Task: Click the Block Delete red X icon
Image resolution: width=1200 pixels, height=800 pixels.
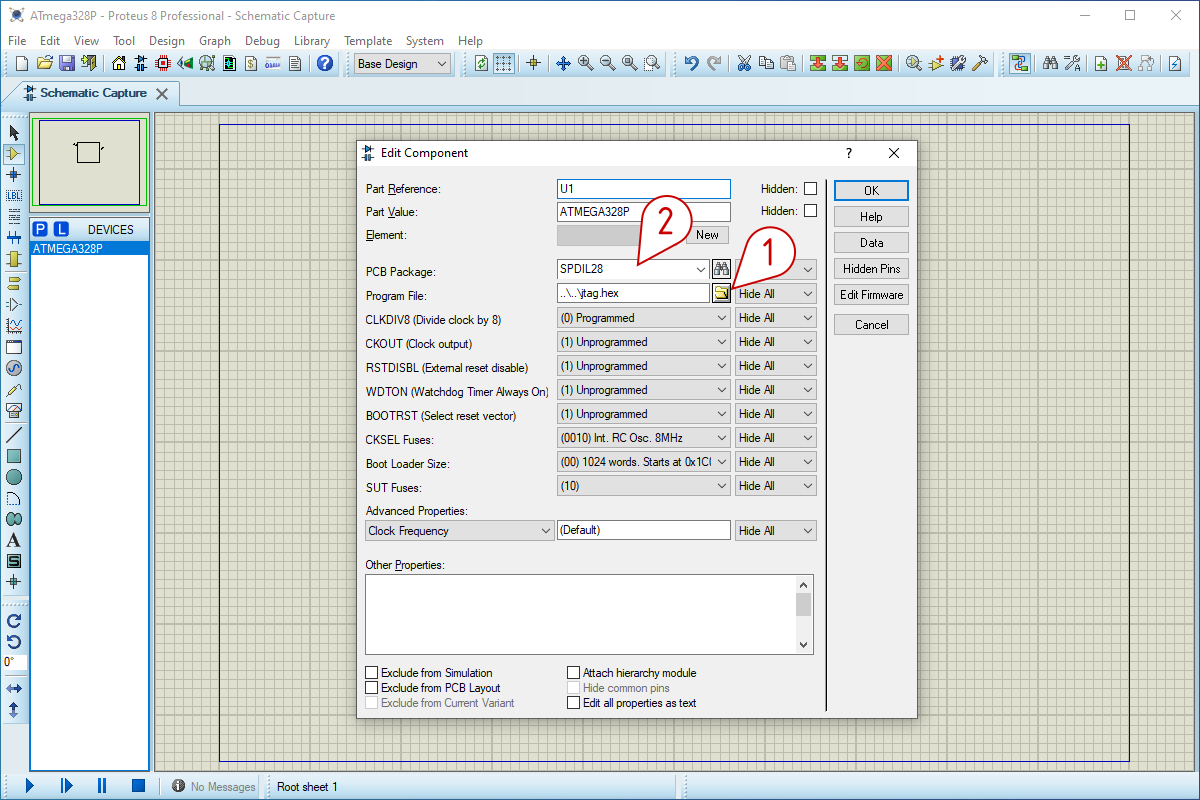Action: (x=884, y=63)
